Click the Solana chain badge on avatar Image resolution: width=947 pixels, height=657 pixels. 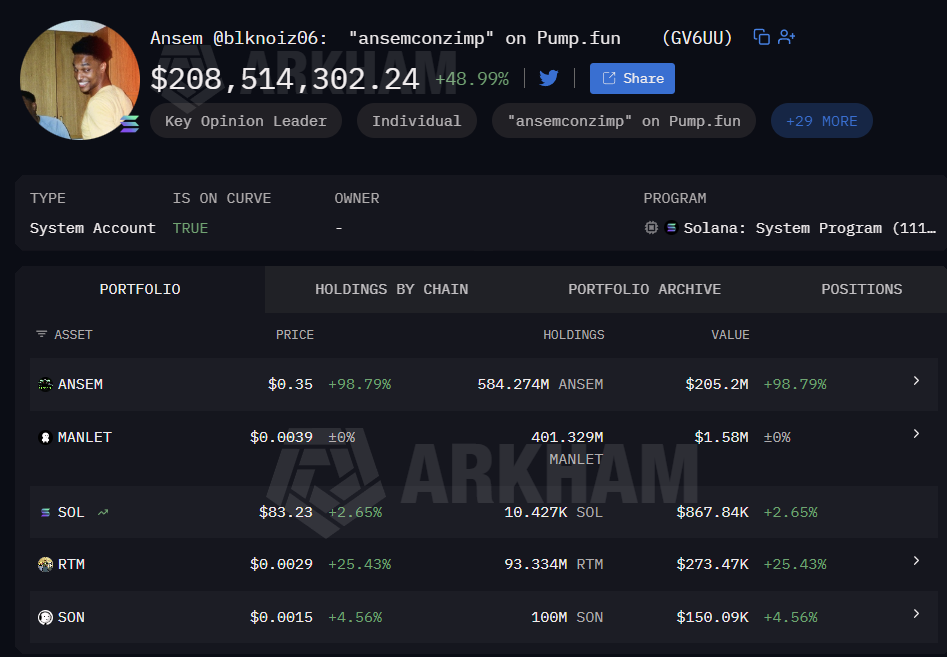click(x=129, y=124)
